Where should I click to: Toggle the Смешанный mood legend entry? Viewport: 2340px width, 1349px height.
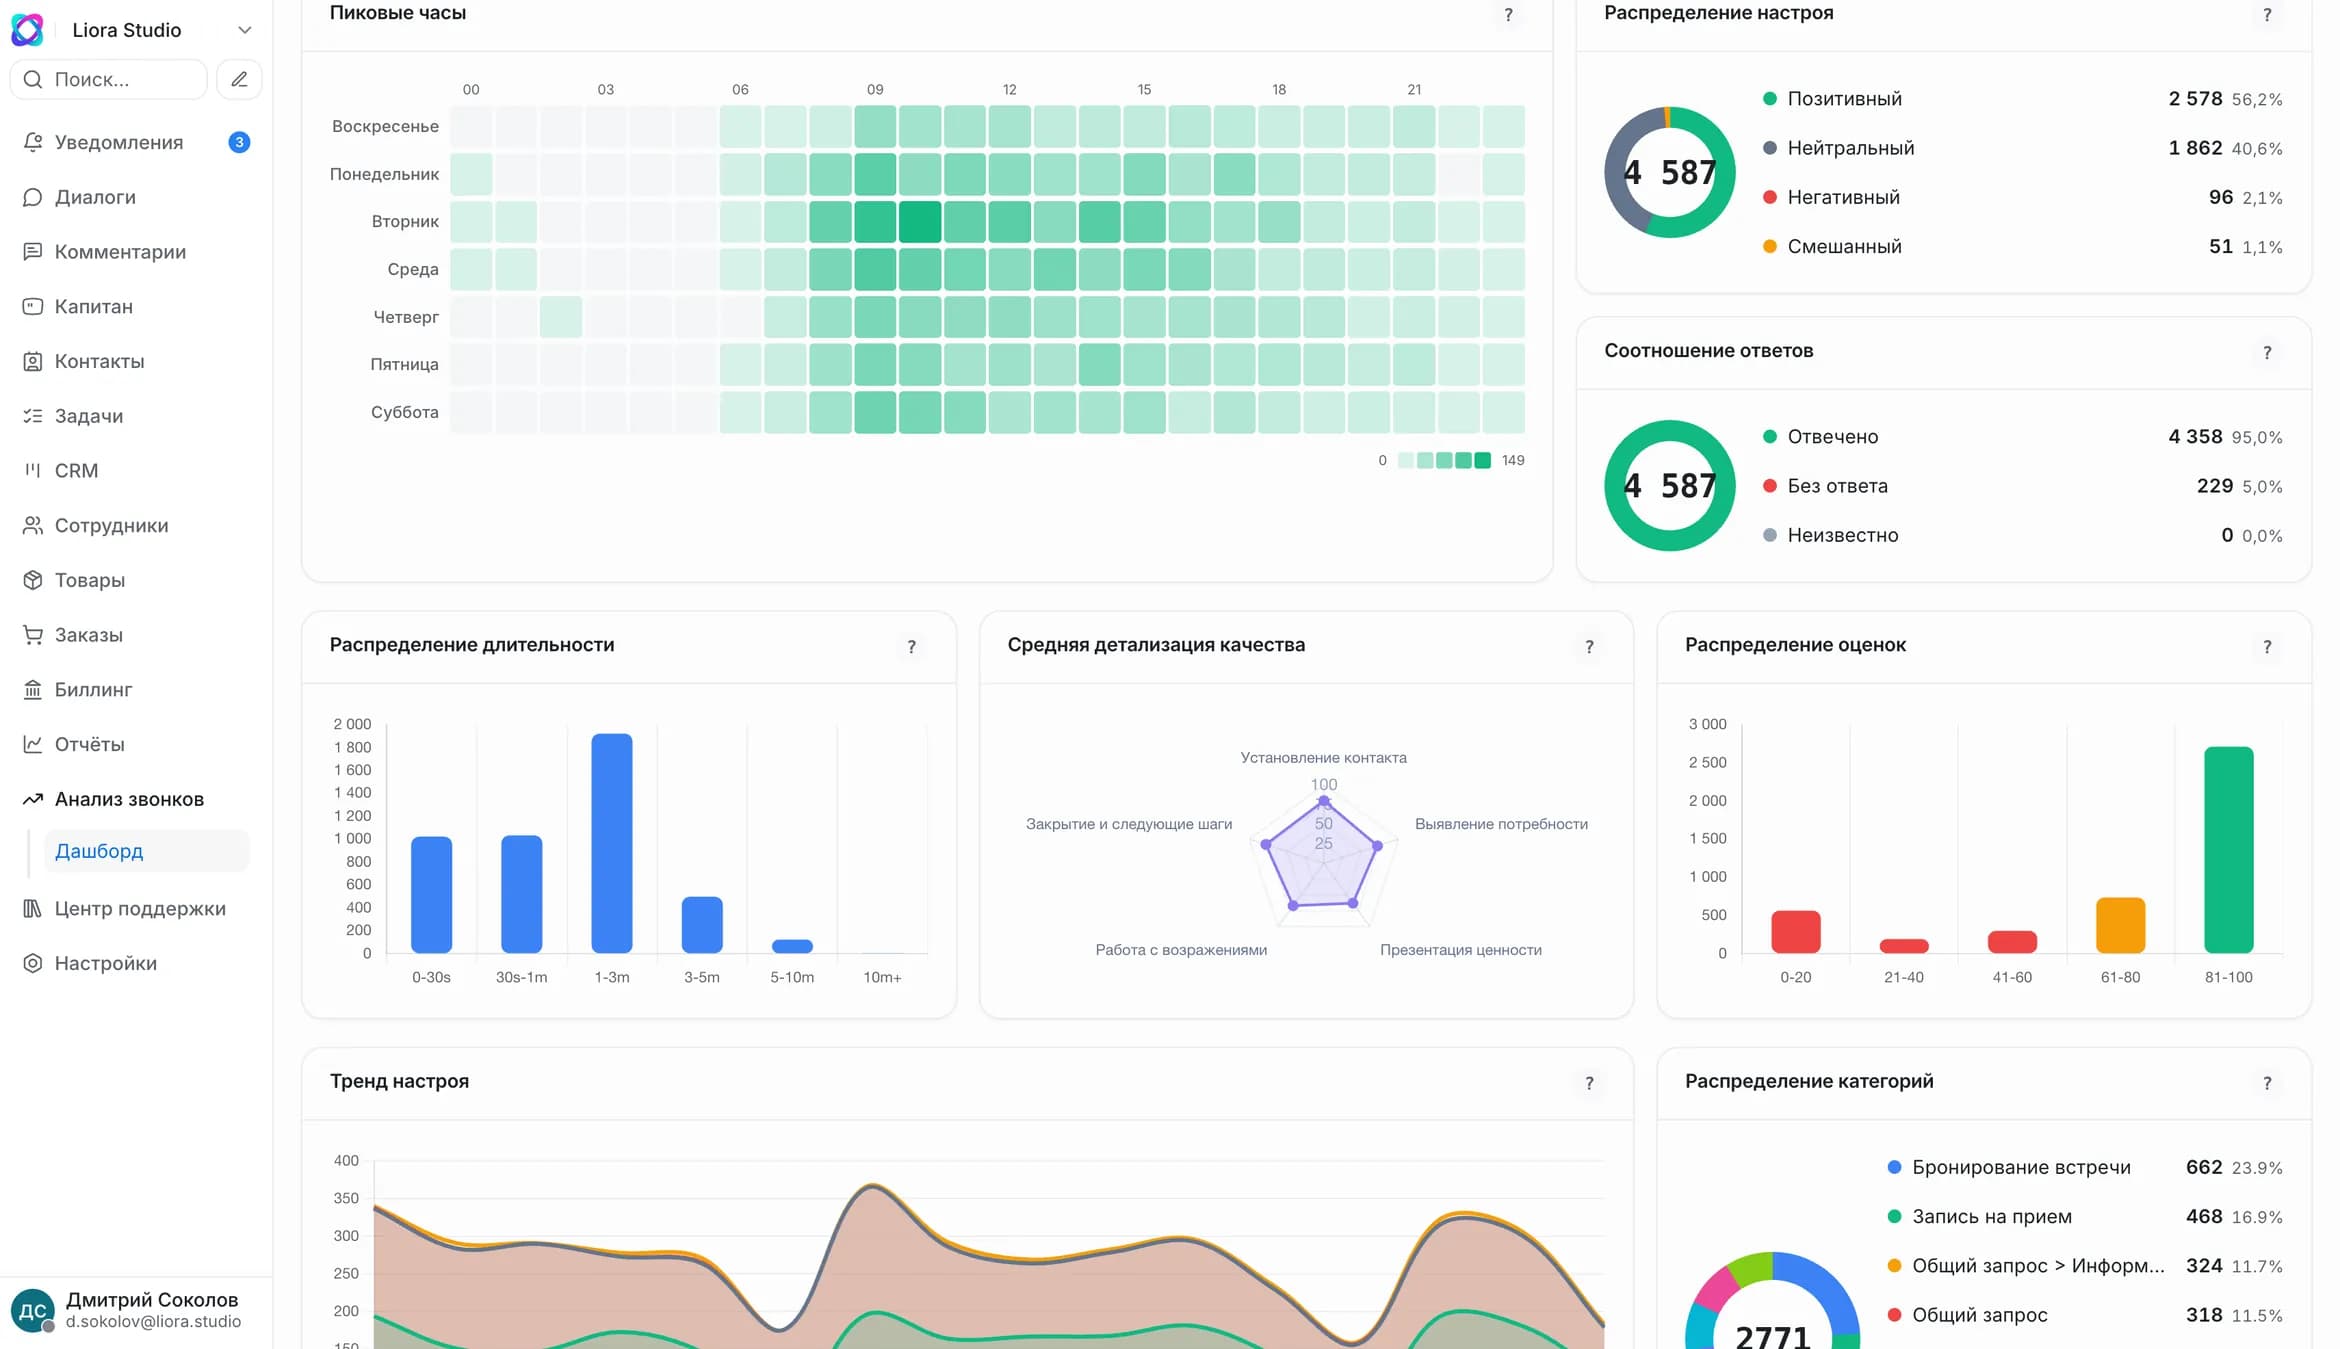(2022, 246)
